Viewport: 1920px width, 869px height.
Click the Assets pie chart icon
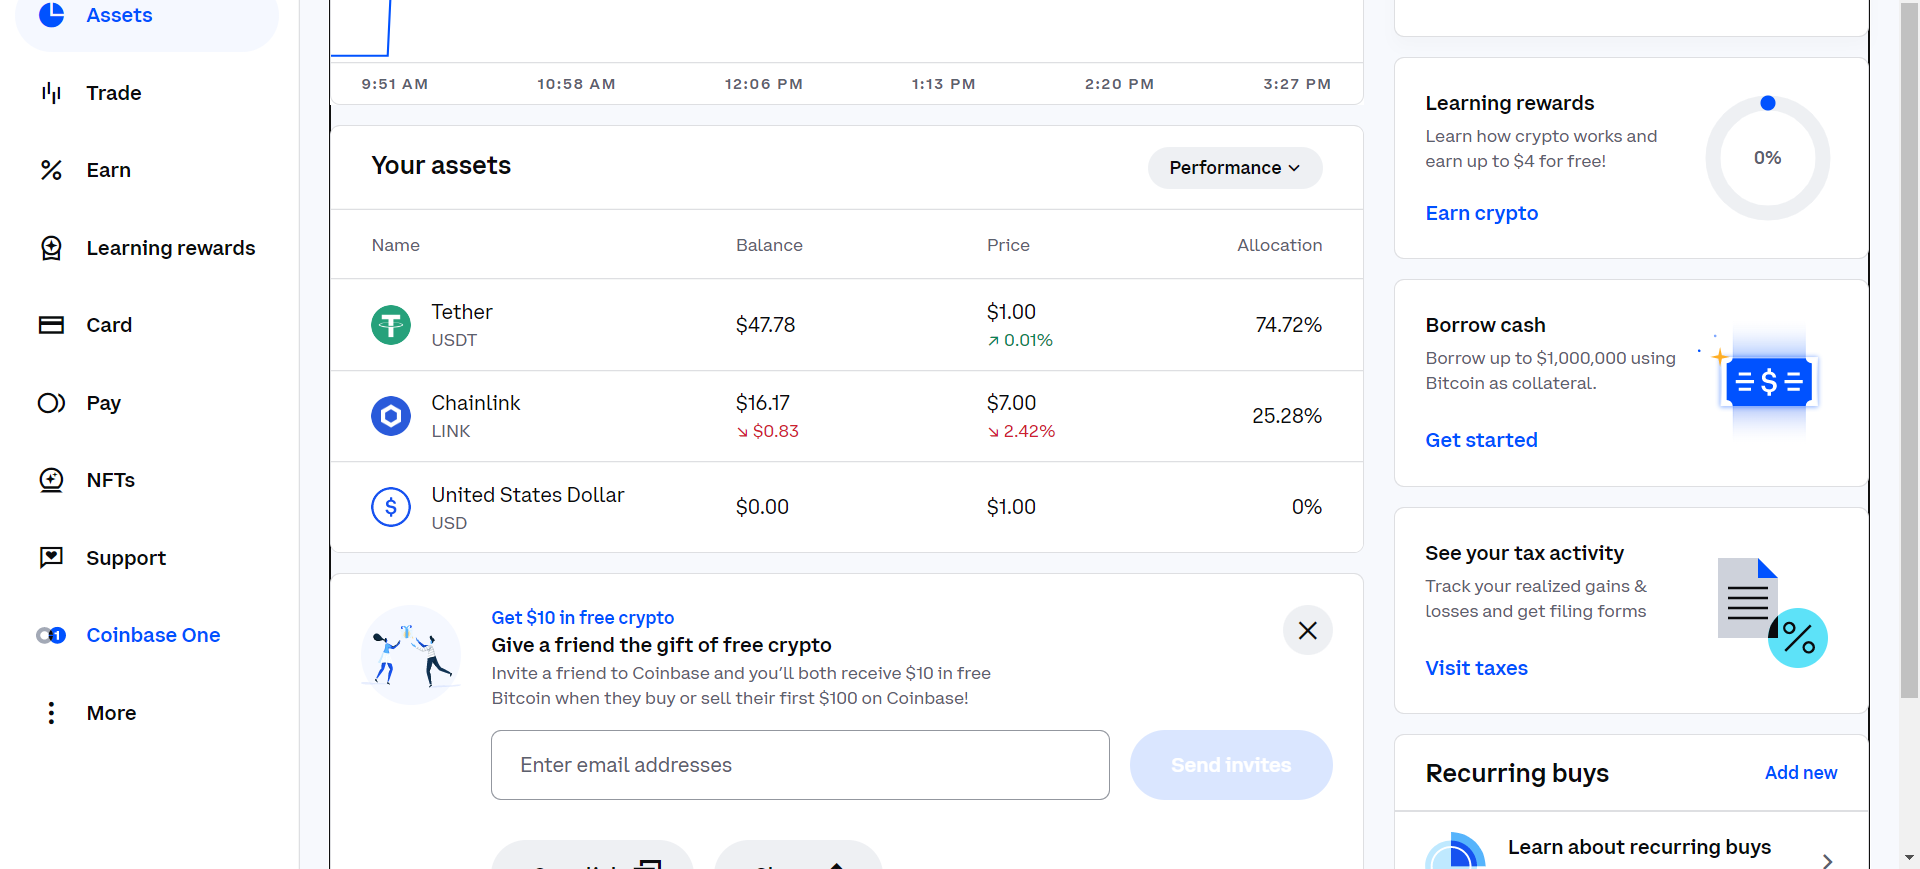pyautogui.click(x=51, y=14)
